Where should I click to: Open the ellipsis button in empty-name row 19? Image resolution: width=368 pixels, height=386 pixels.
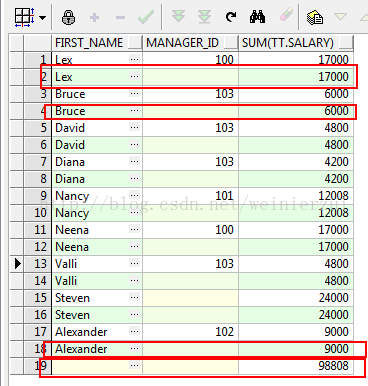coord(134,365)
